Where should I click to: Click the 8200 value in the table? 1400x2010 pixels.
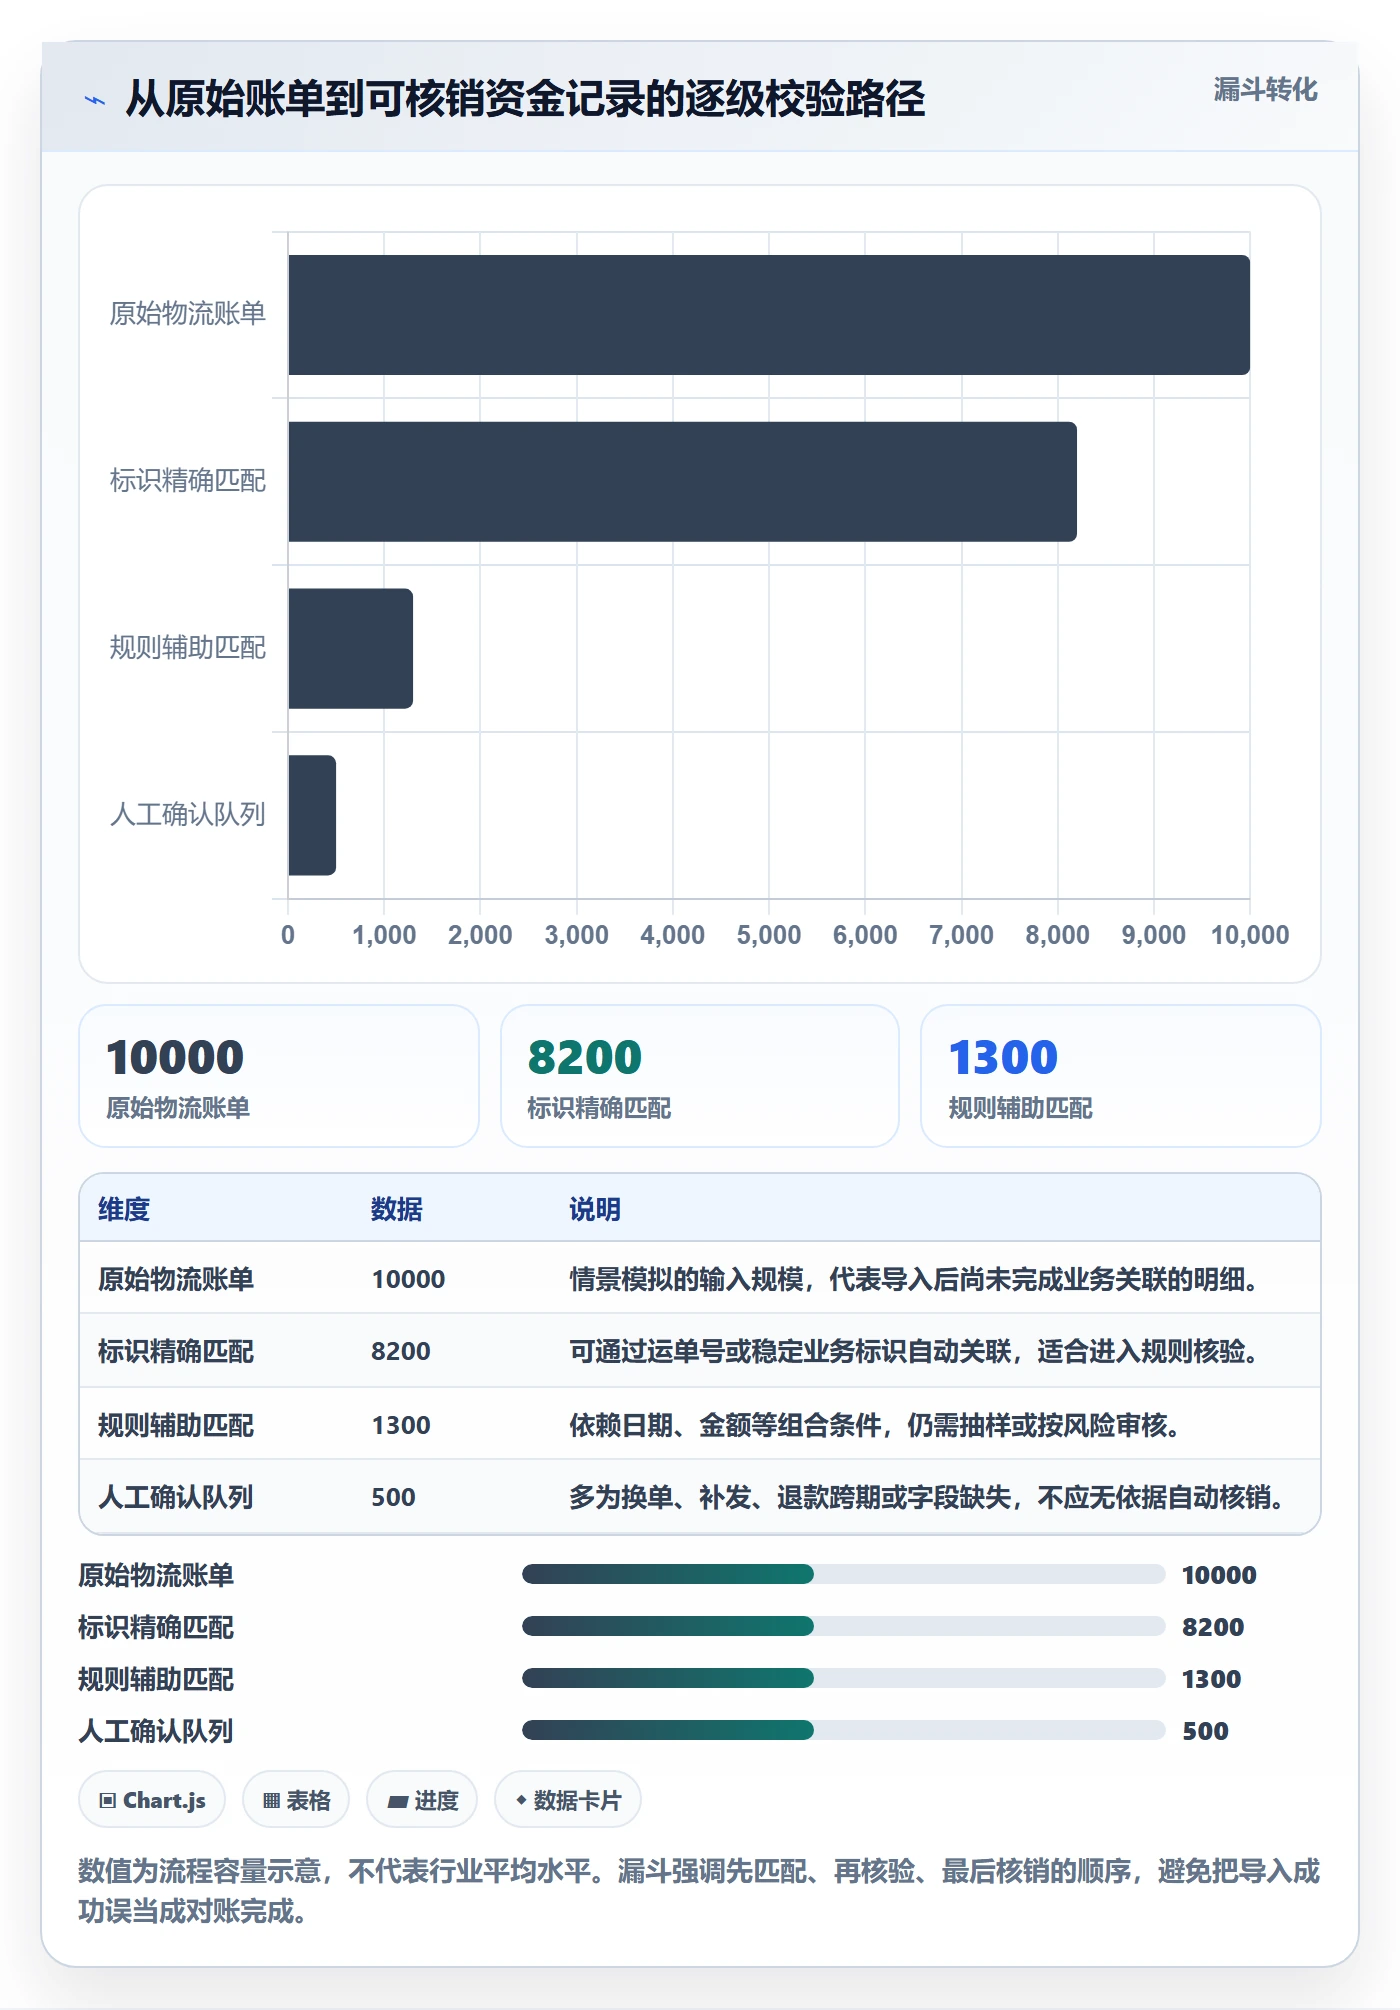click(401, 1351)
